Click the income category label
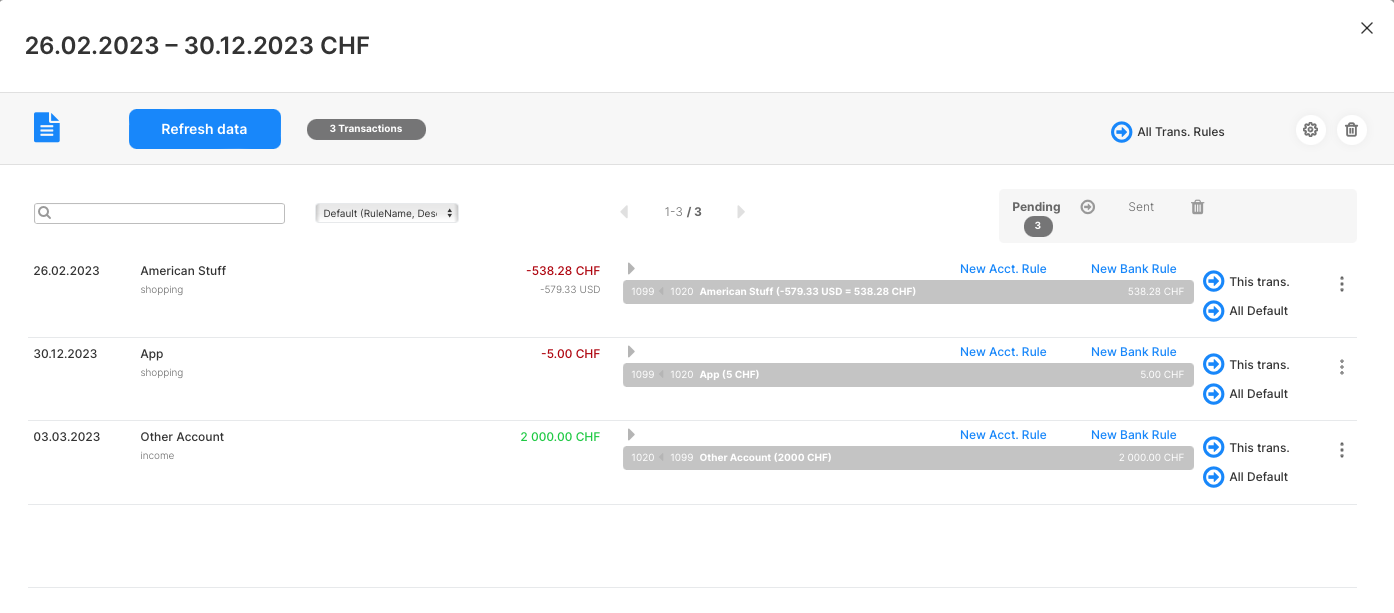This screenshot has height=613, width=1394. (157, 456)
